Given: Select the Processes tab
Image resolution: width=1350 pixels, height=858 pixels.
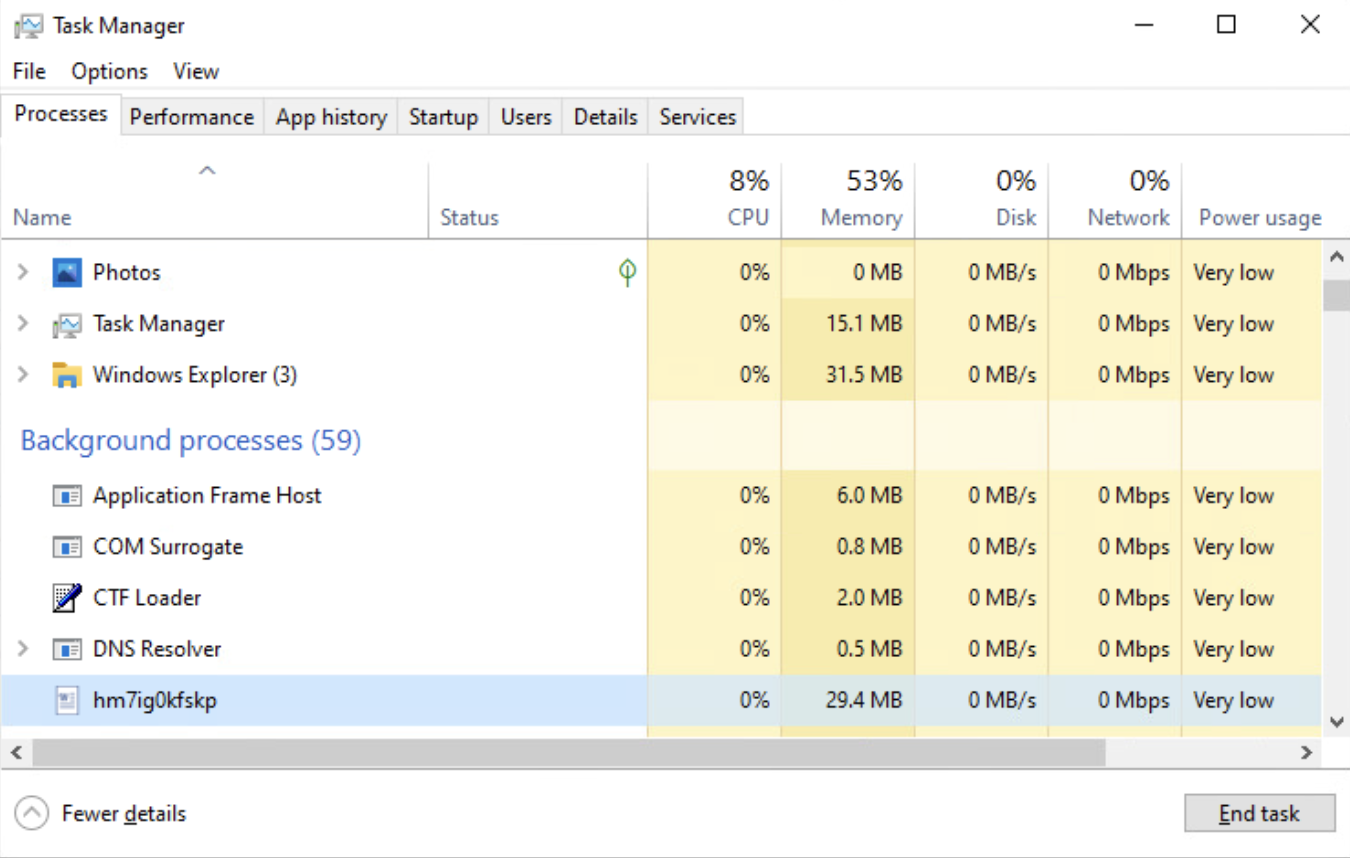Looking at the screenshot, I should click(x=61, y=114).
